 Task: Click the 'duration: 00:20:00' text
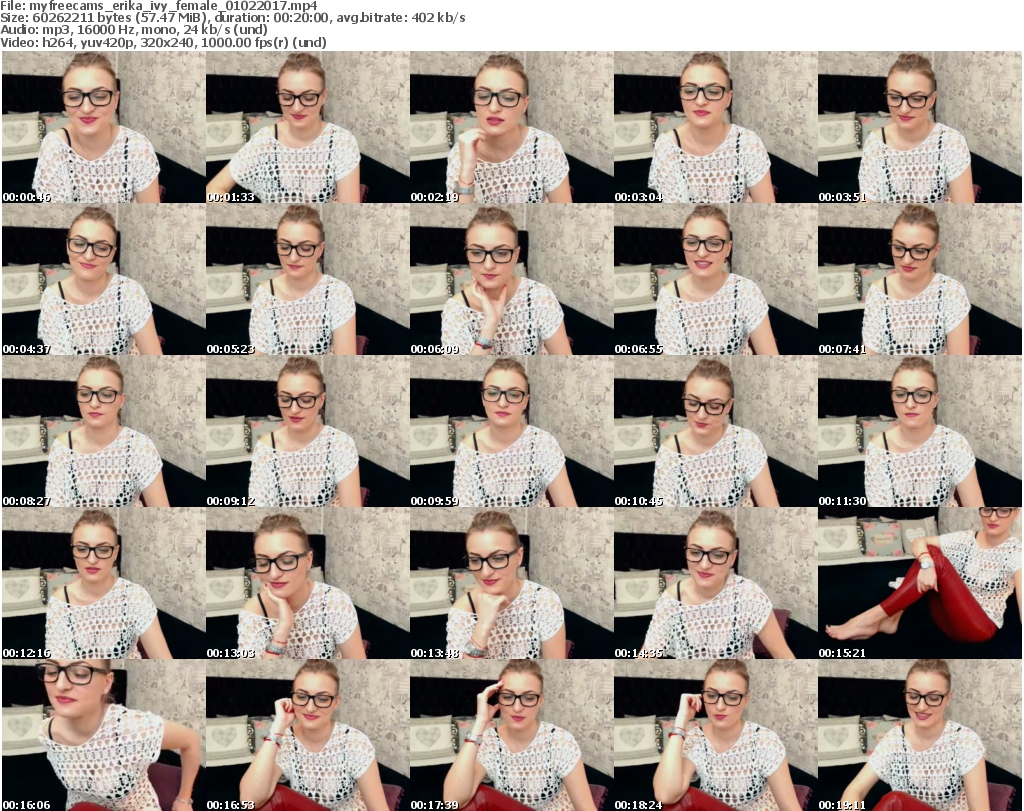tap(272, 18)
